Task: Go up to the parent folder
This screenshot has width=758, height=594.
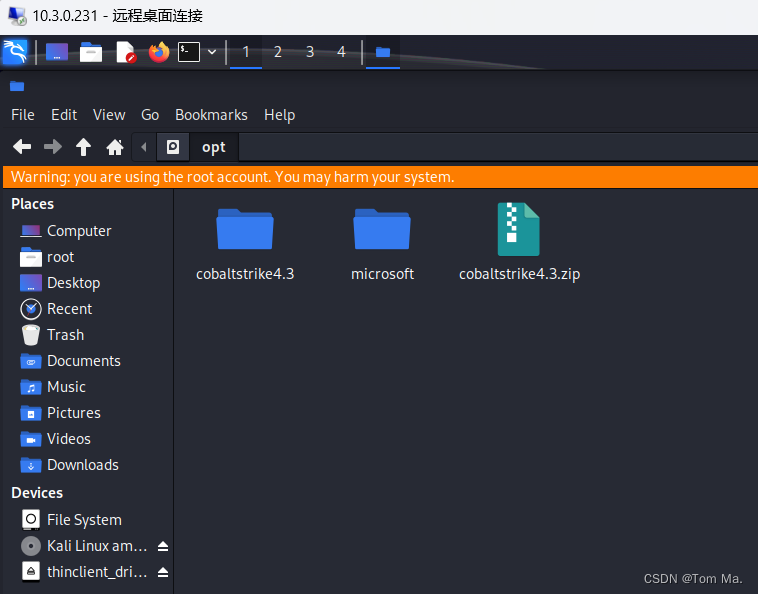Action: click(84, 146)
